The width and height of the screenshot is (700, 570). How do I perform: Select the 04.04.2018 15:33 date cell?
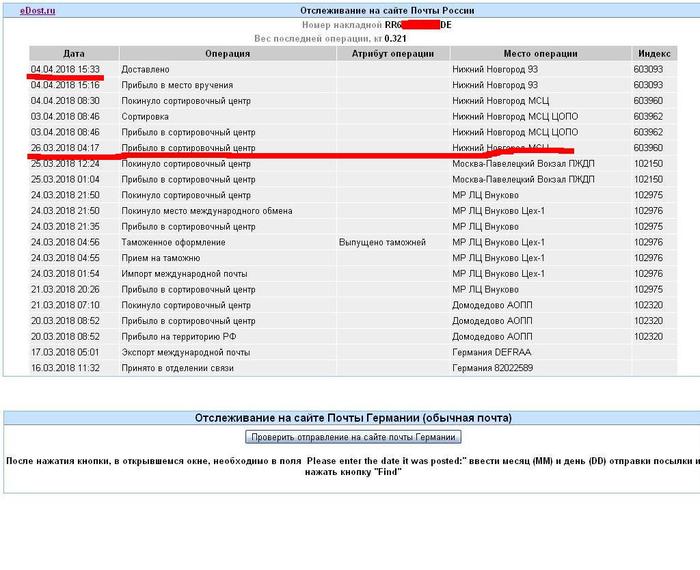(65, 70)
